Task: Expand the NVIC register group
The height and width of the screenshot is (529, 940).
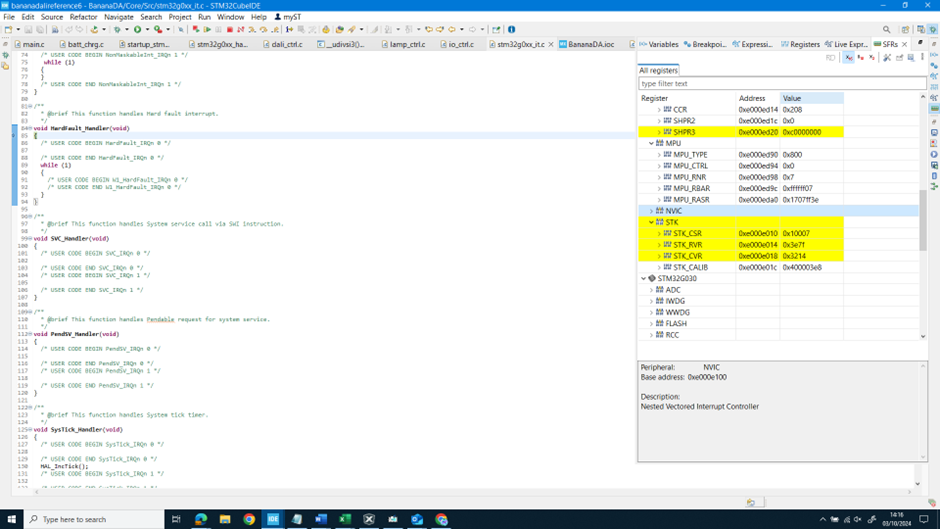Action: tap(652, 211)
